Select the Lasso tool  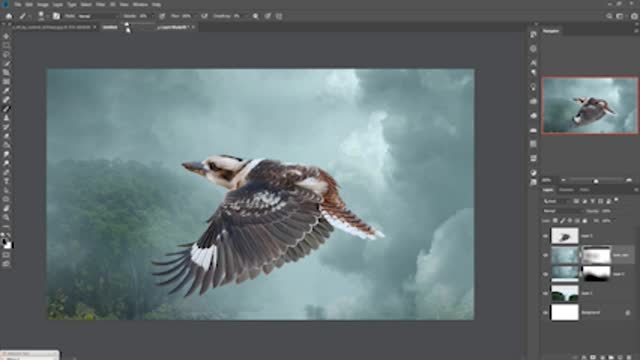tap(6, 54)
